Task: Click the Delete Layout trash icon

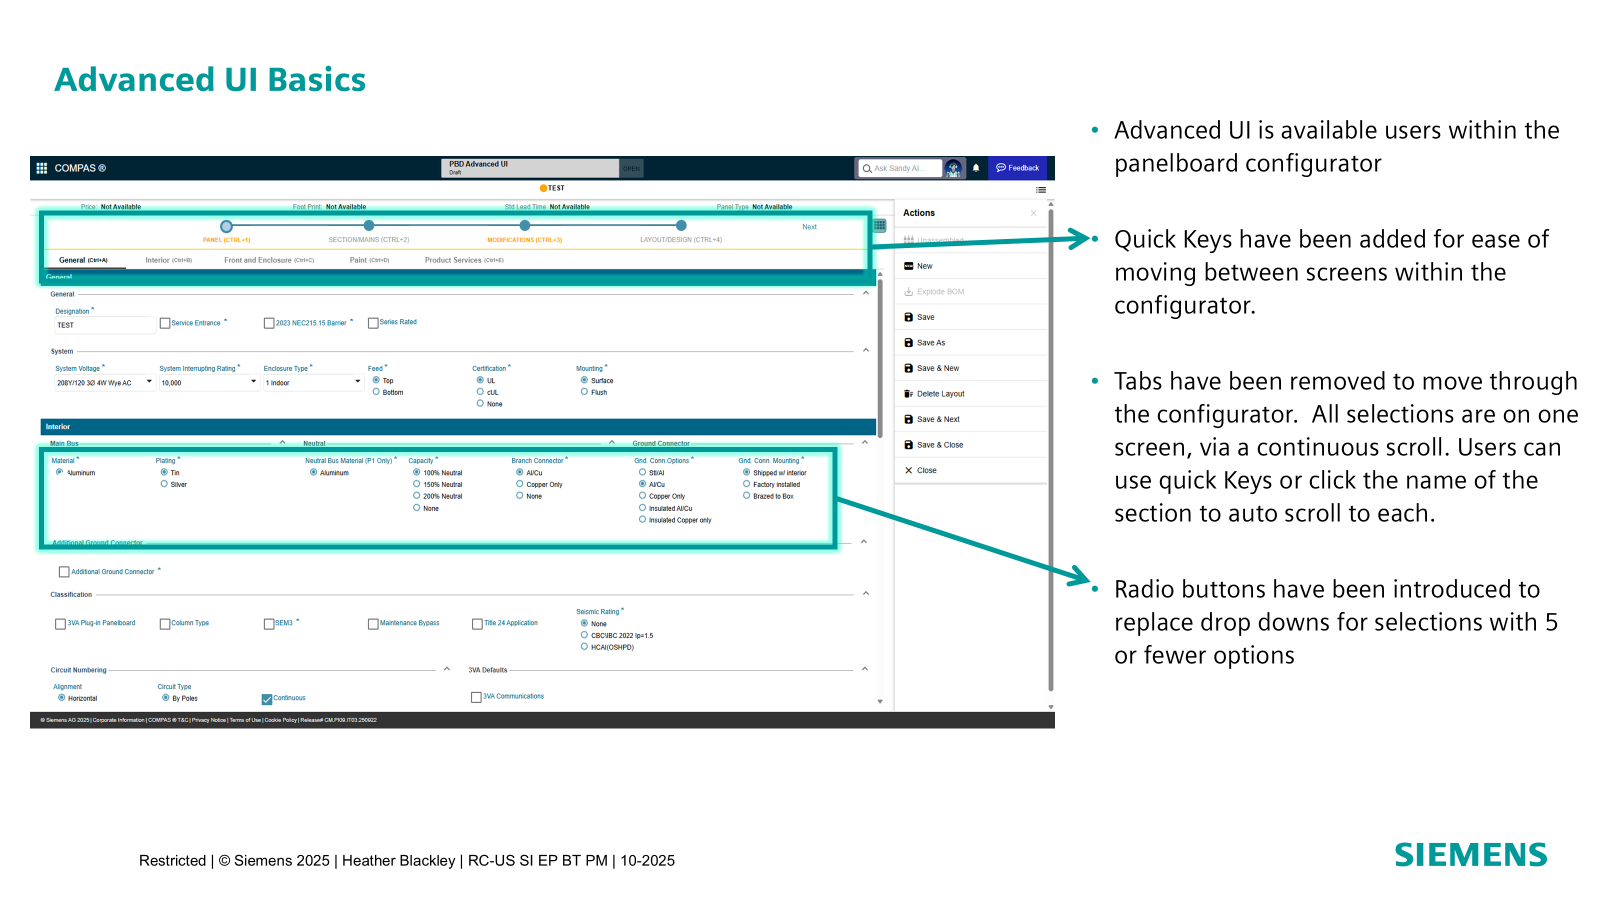Action: coord(908,394)
